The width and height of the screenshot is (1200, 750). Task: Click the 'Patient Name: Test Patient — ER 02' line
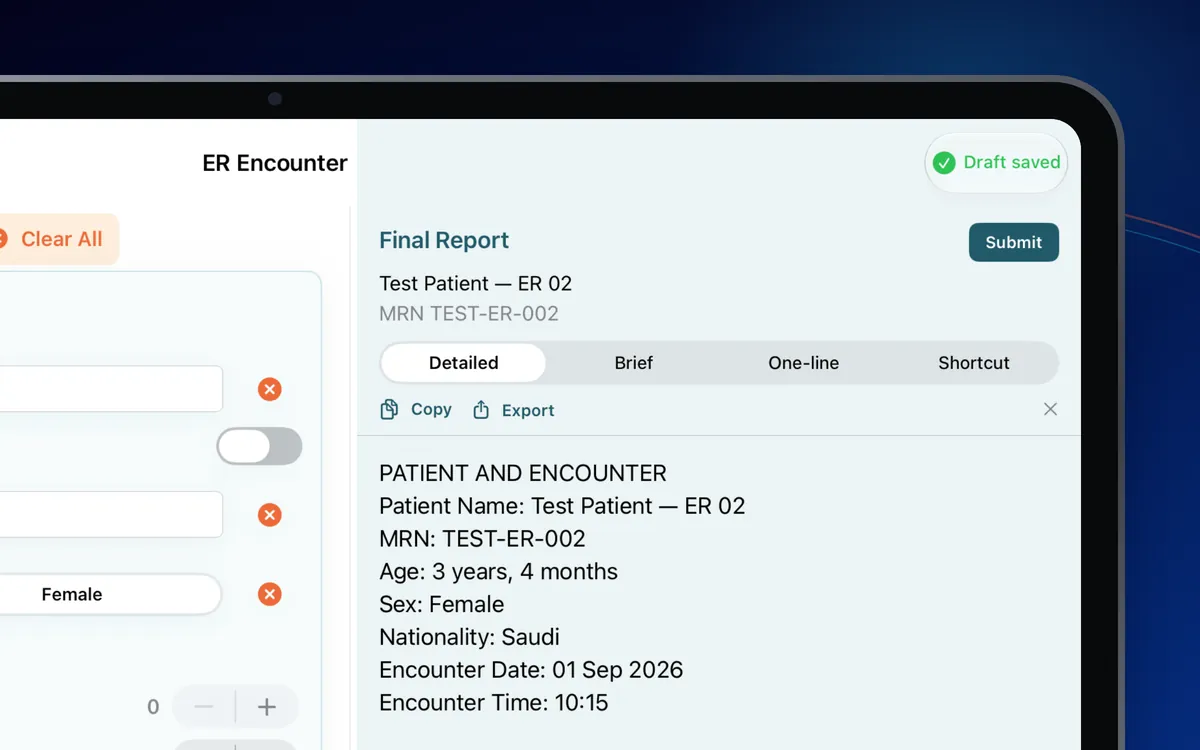click(562, 506)
